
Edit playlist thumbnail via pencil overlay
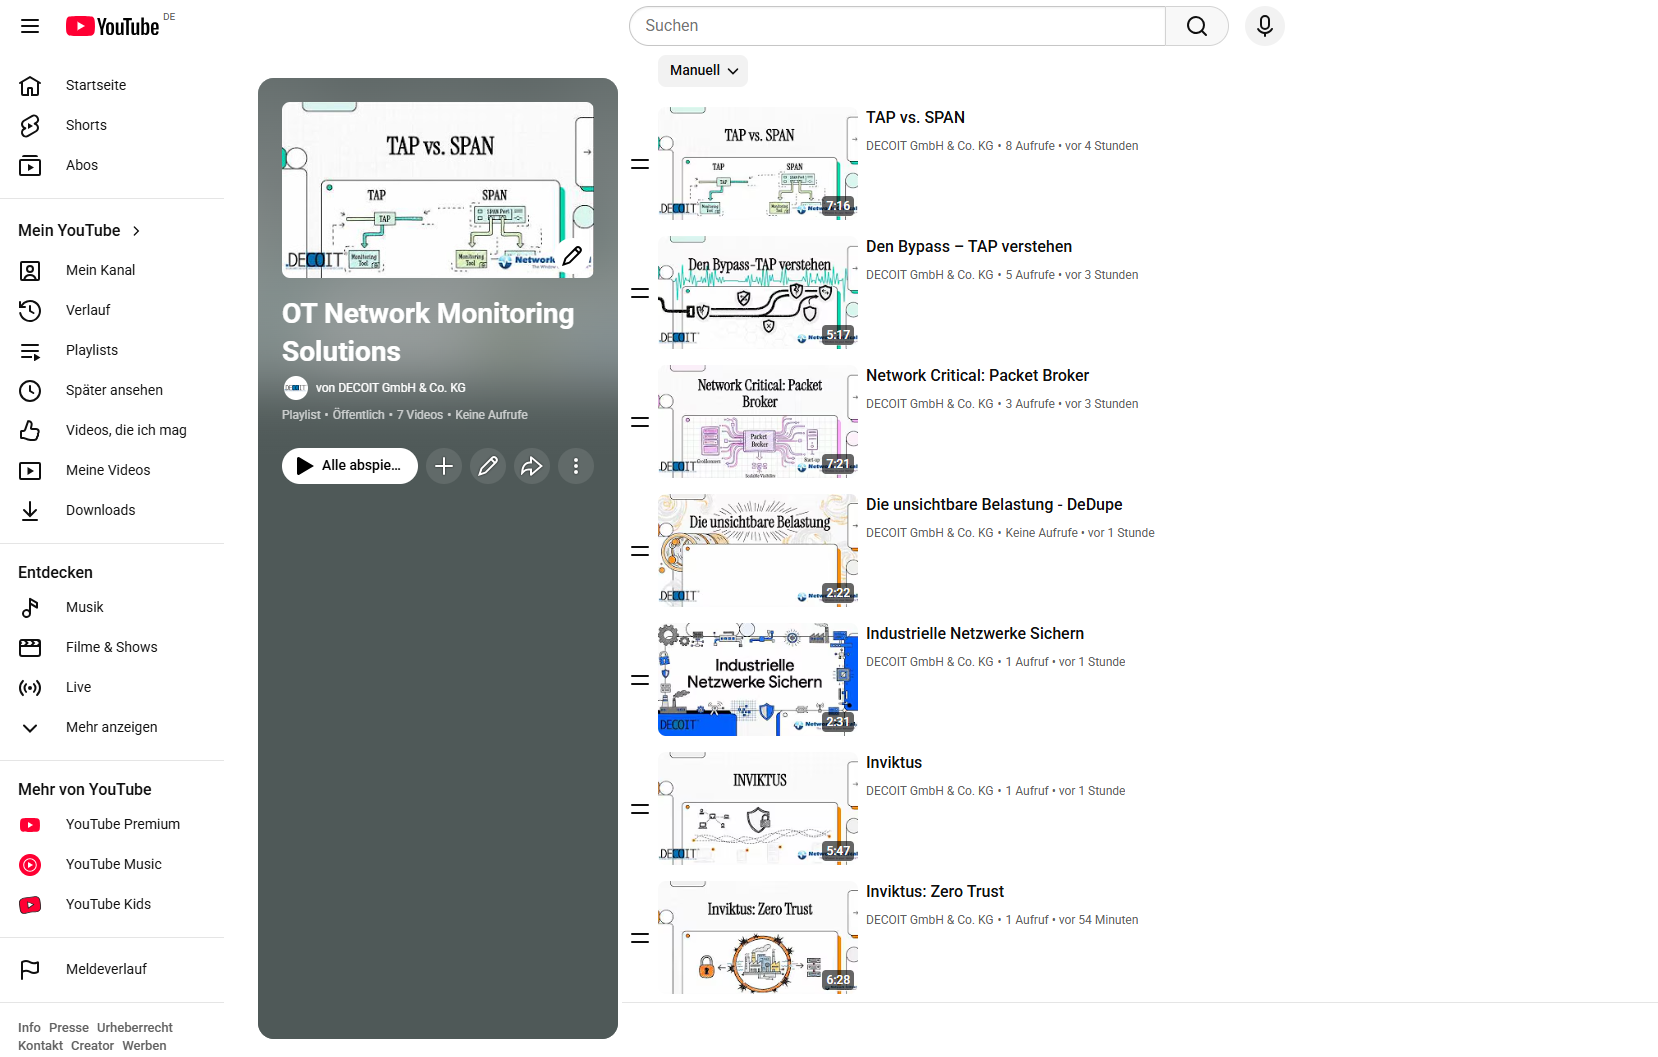[572, 256]
